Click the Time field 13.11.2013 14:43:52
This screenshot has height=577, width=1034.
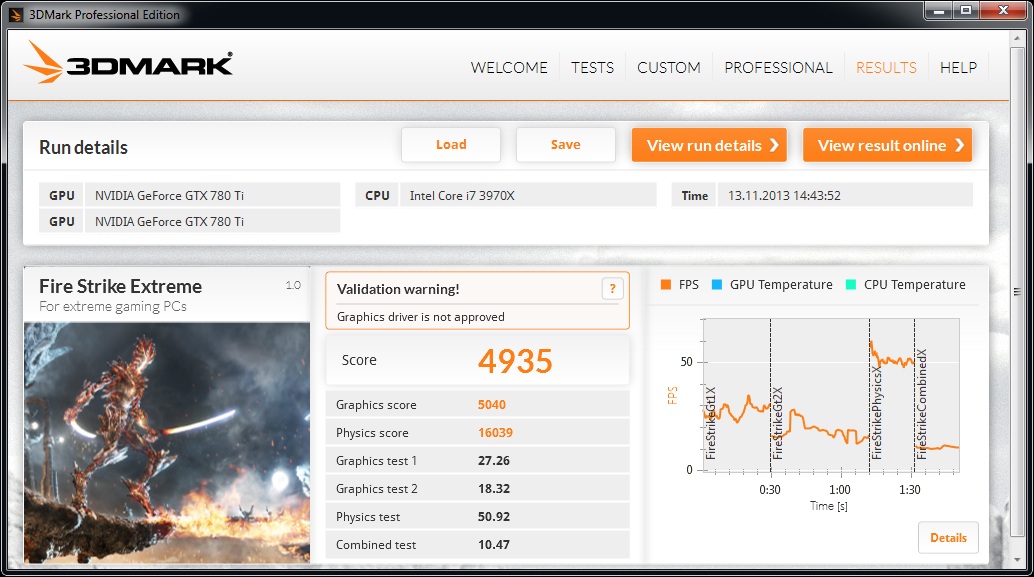[x=845, y=195]
